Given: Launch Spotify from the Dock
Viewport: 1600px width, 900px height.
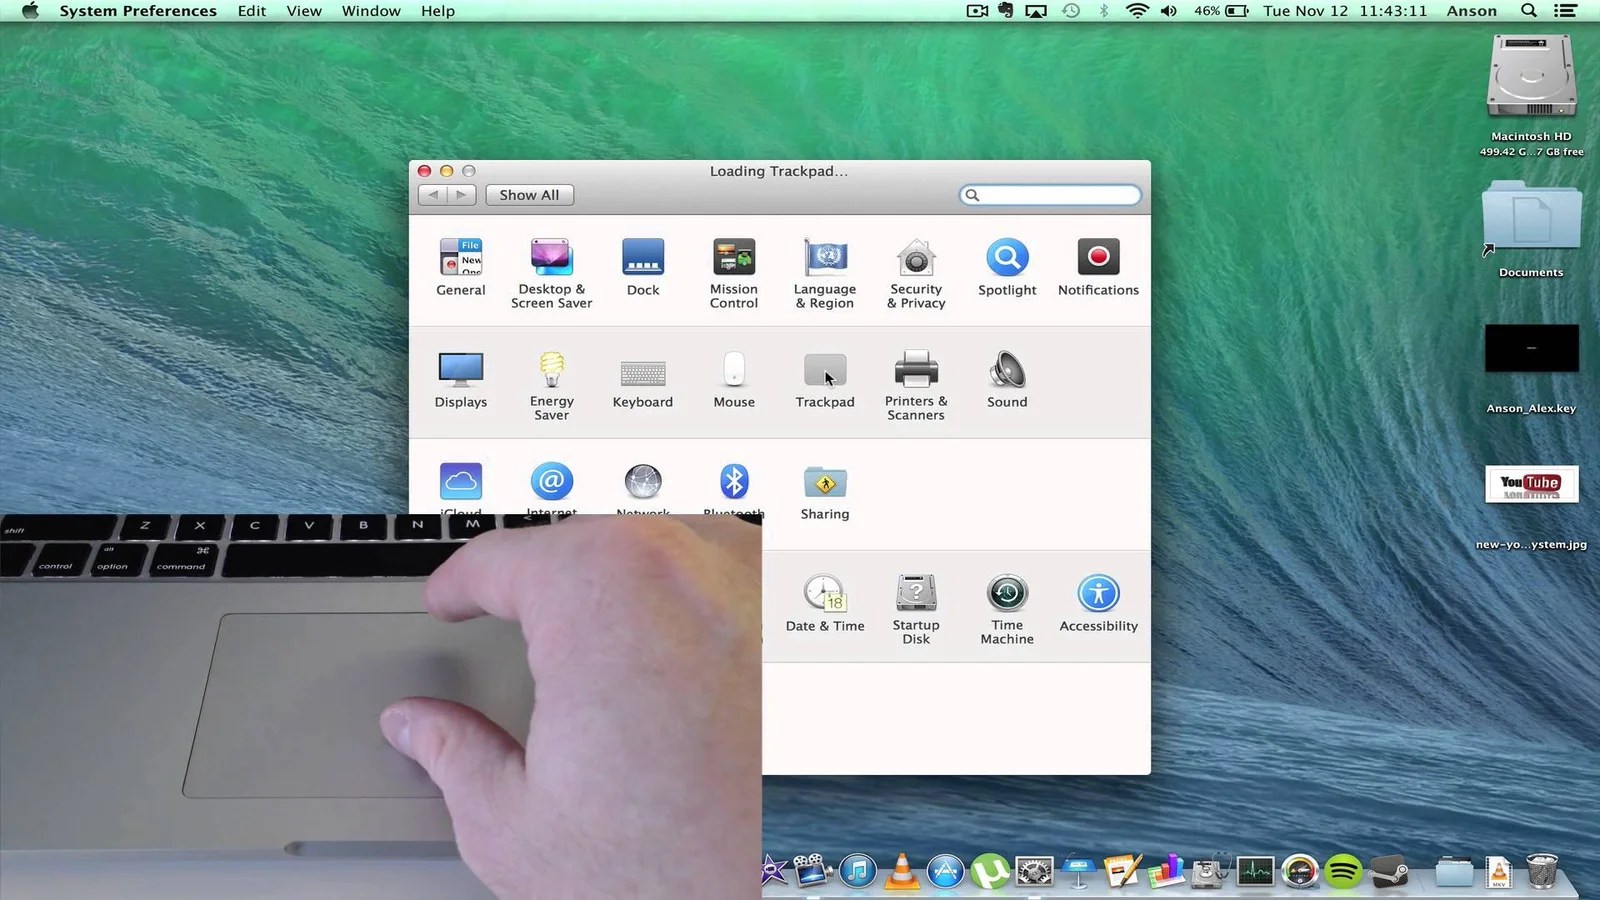Looking at the screenshot, I should coord(1344,871).
